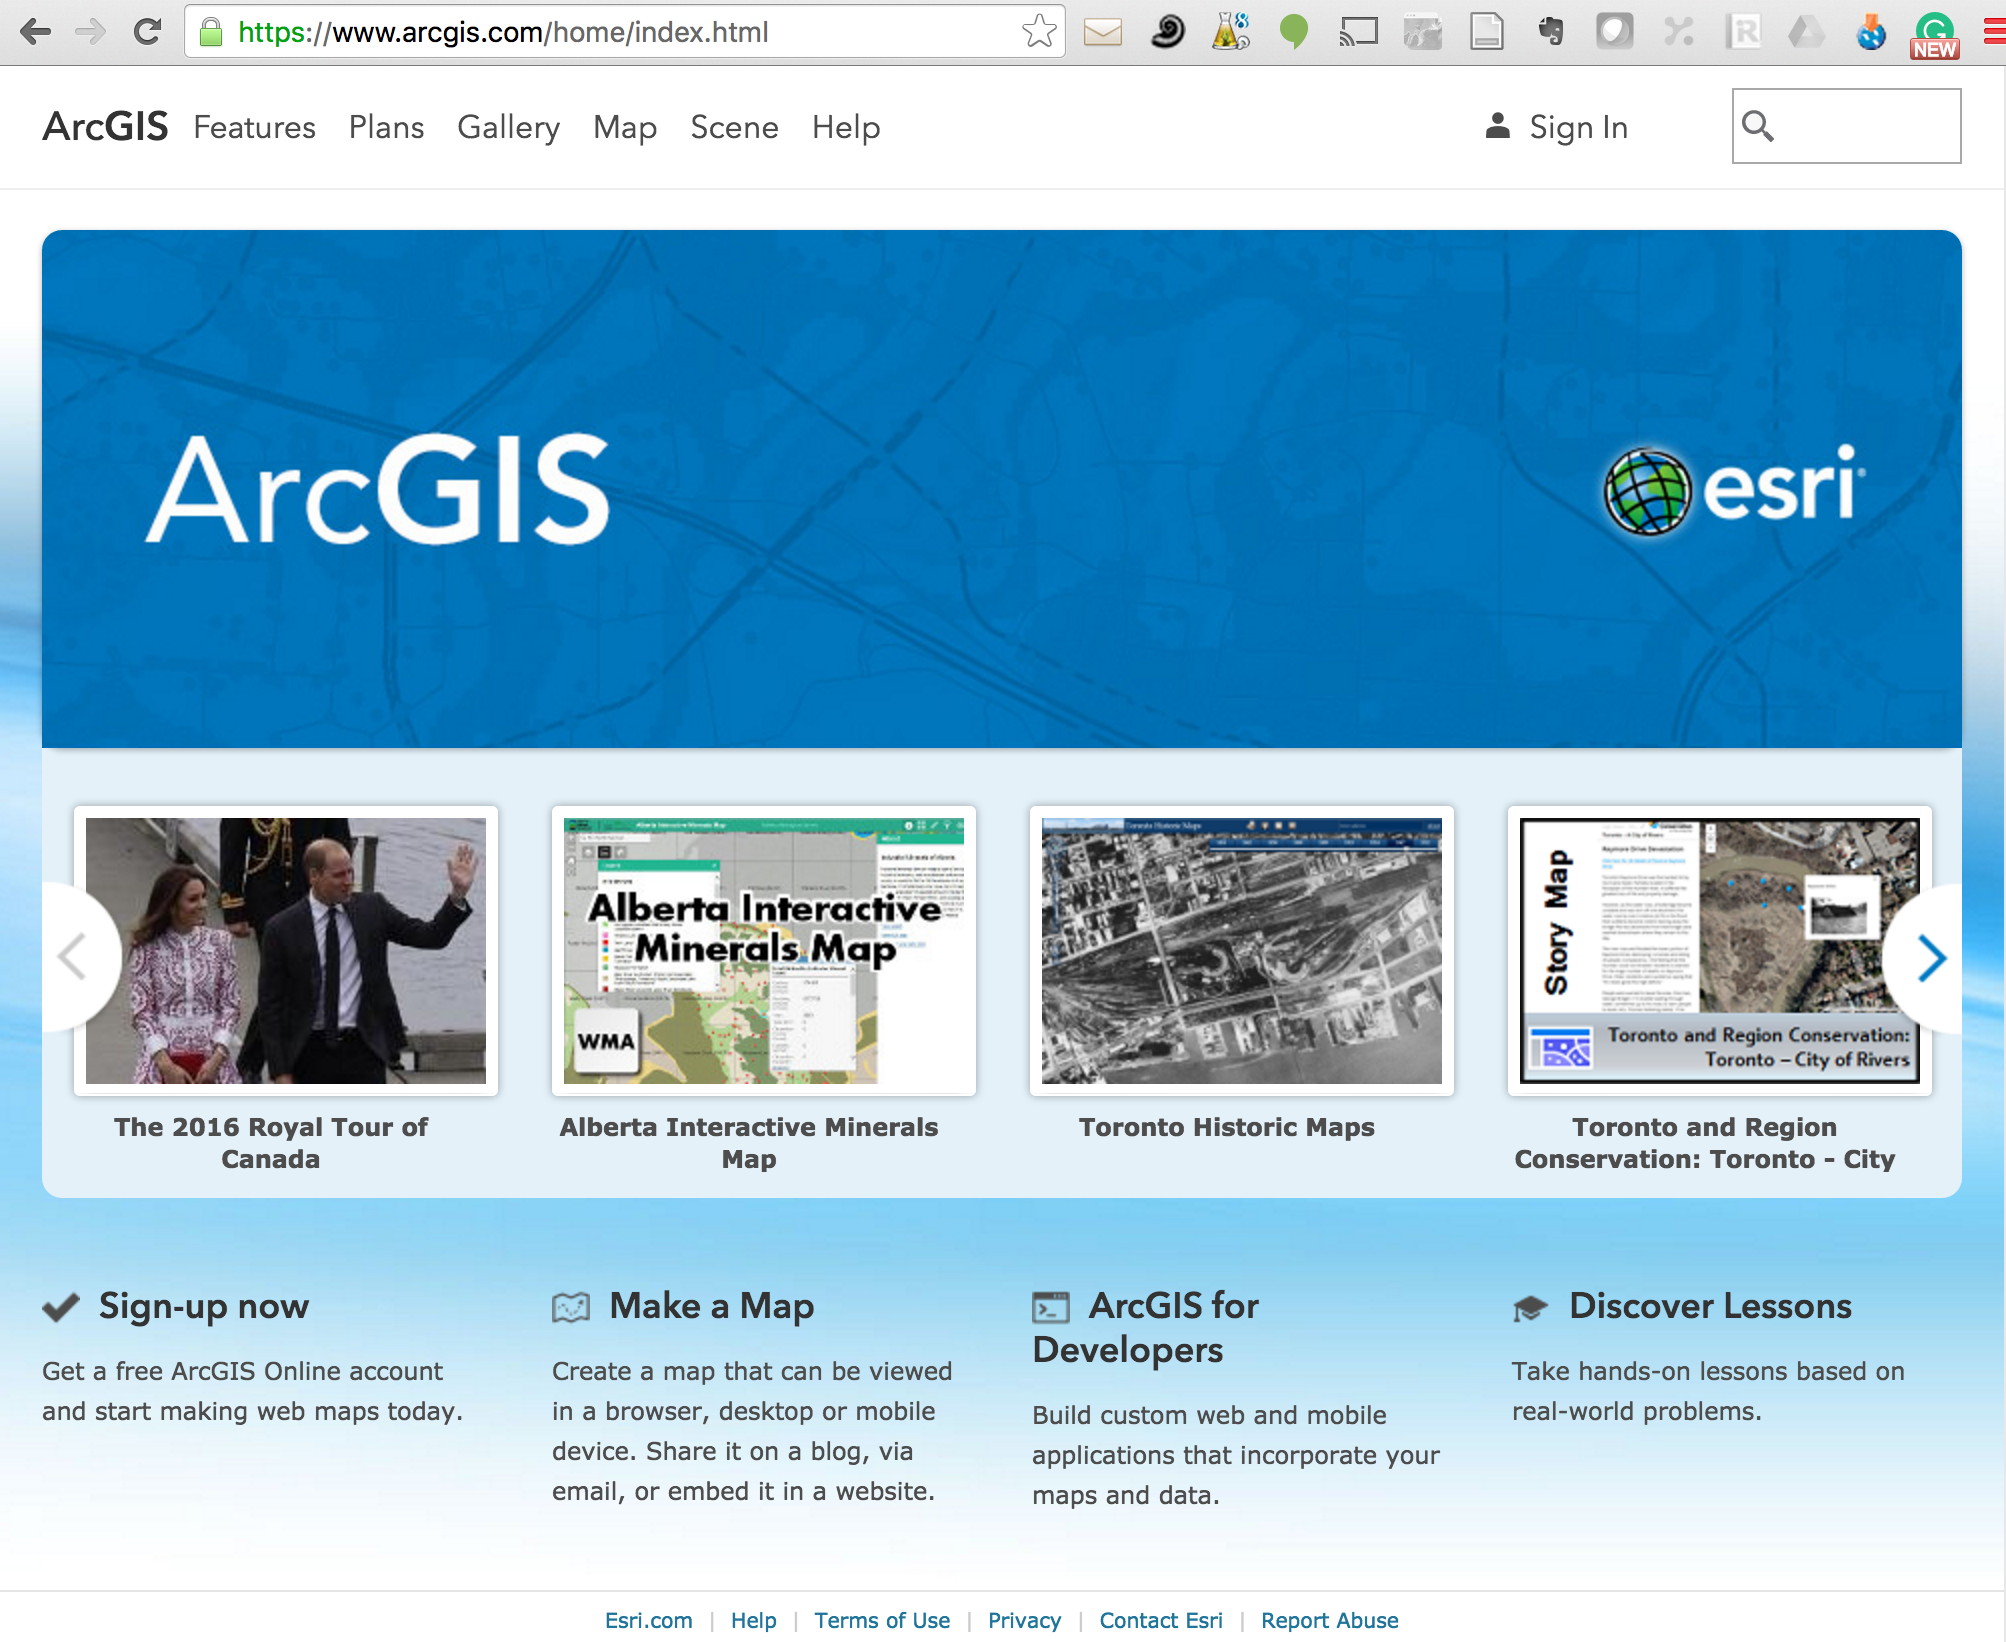Open the Chrome red menu button
This screenshot has width=2006, height=1642.
coord(1994,32)
